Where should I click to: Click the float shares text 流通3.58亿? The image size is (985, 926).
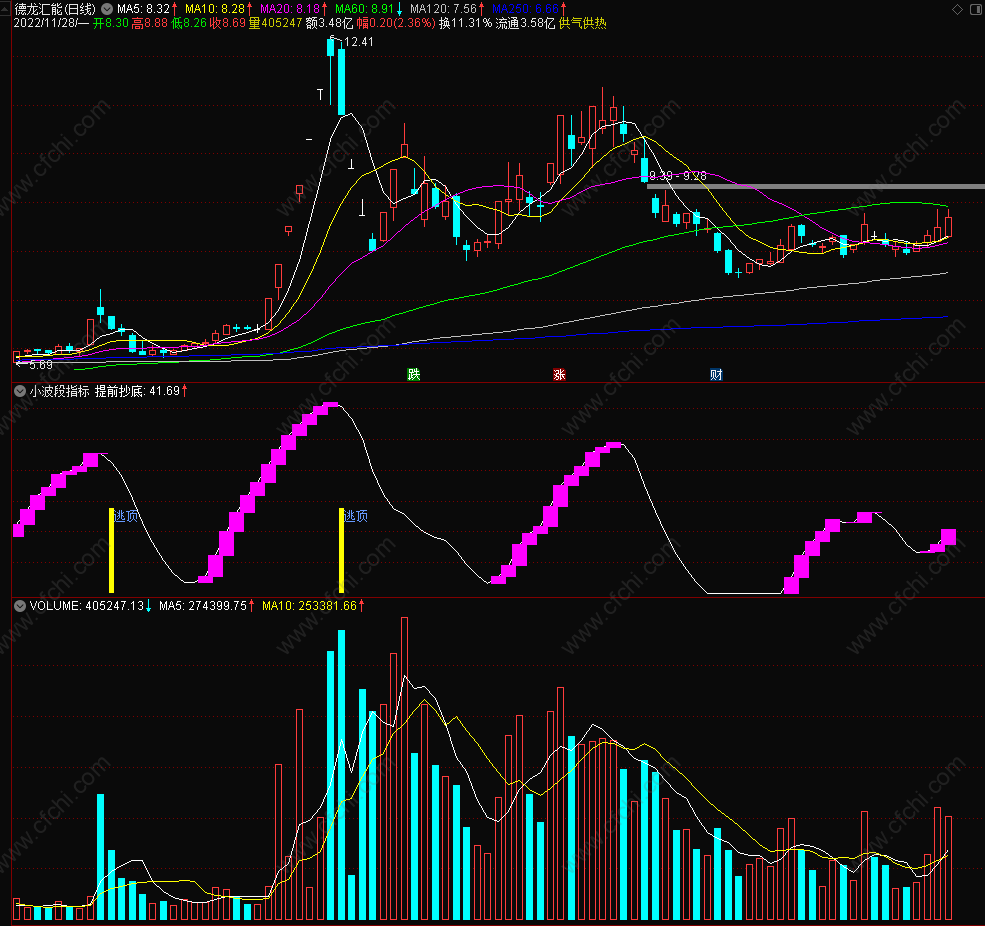pos(525,23)
